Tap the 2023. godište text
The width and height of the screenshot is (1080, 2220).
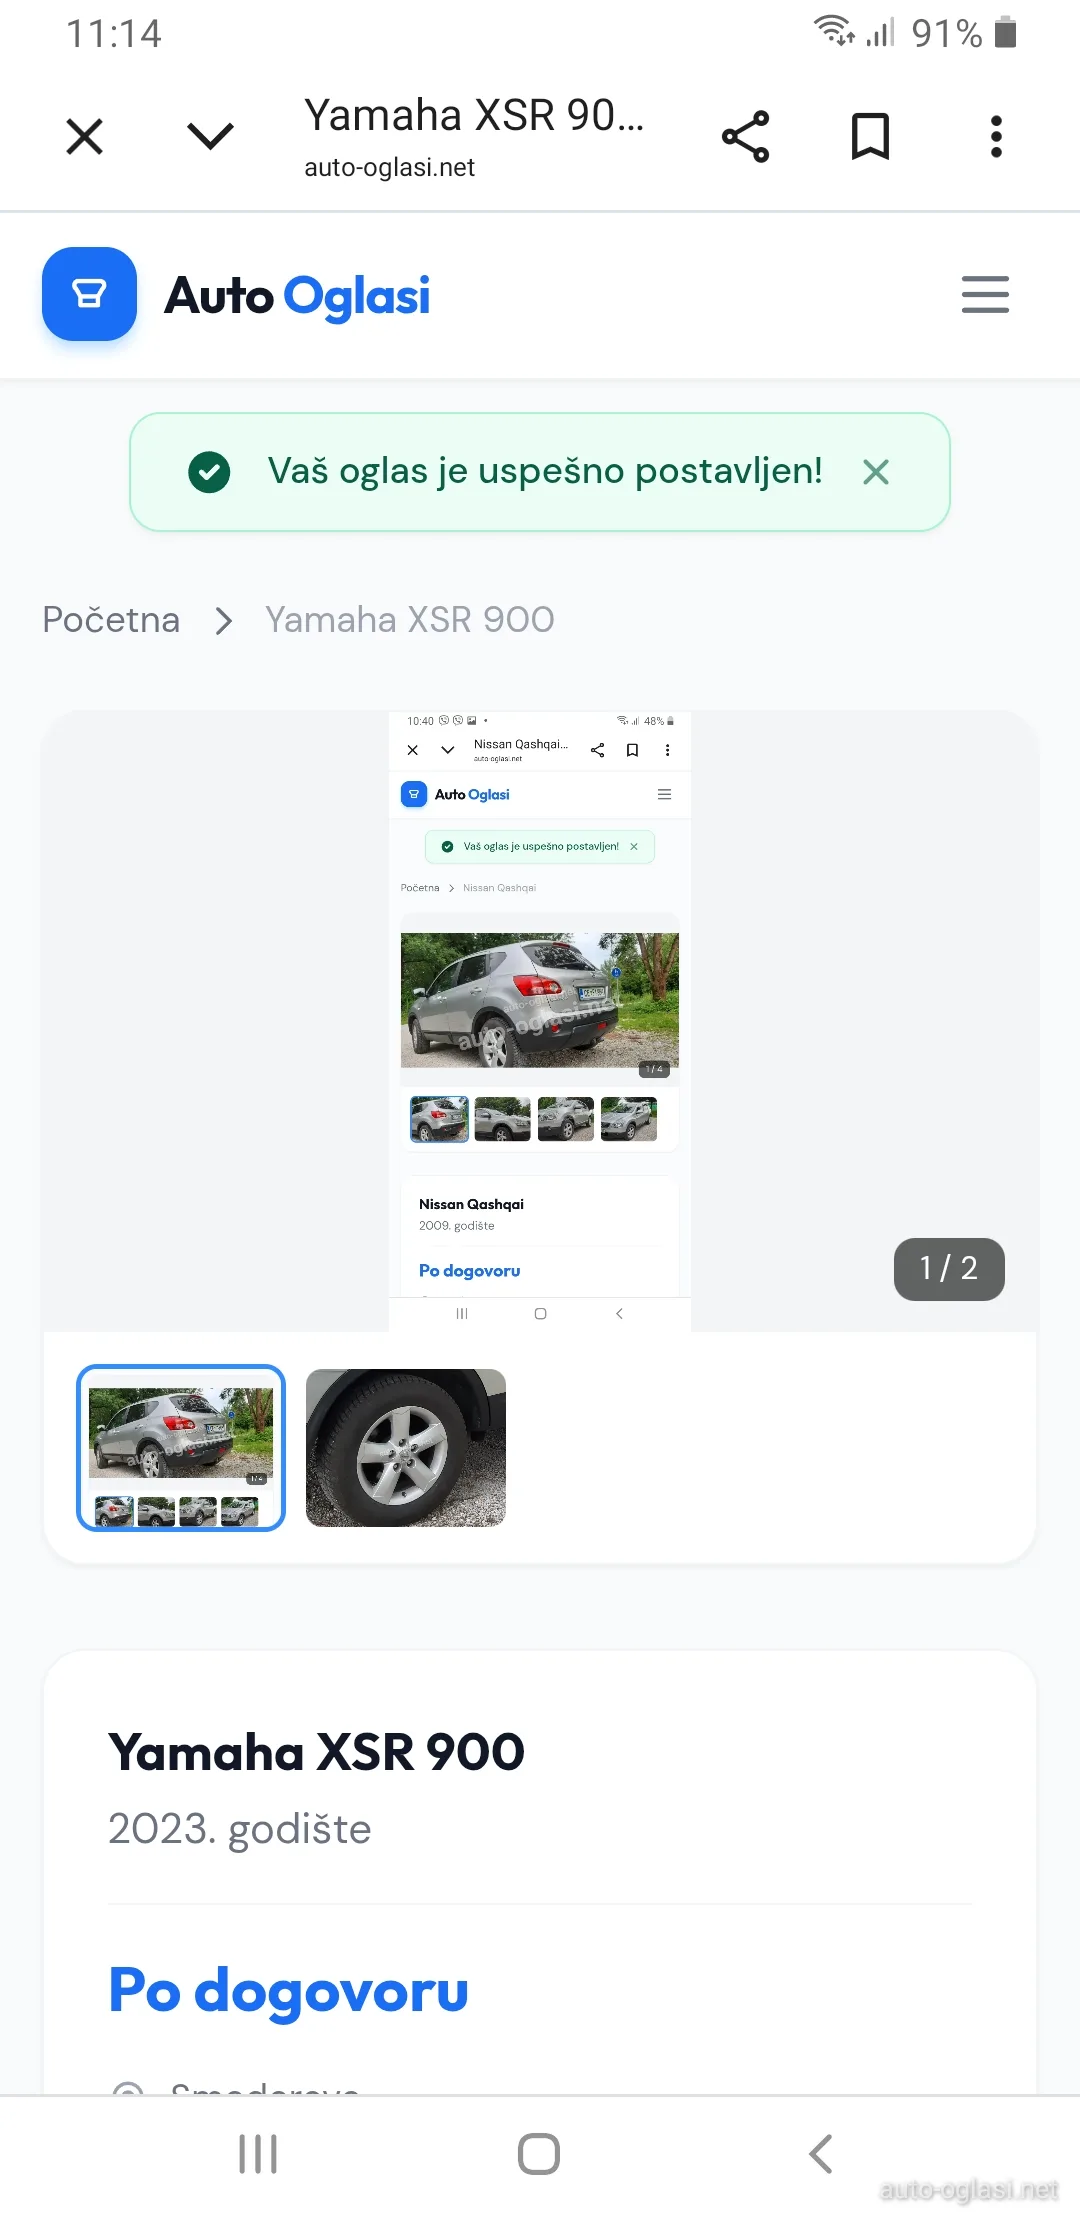pos(240,1829)
